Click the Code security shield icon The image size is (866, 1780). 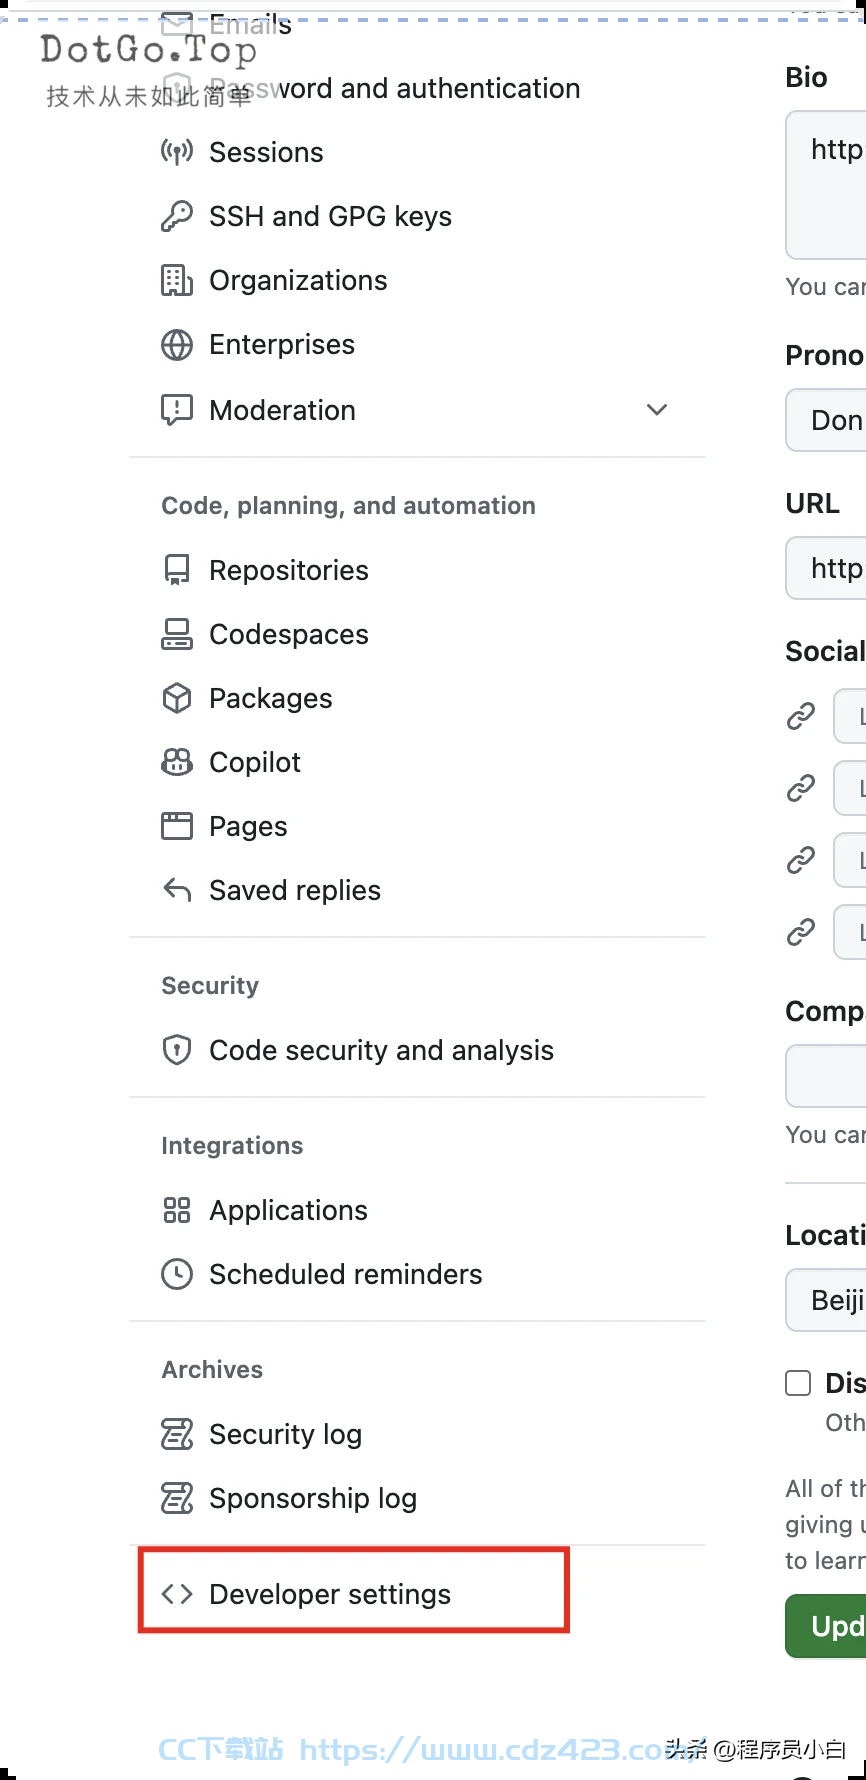pos(177,1050)
